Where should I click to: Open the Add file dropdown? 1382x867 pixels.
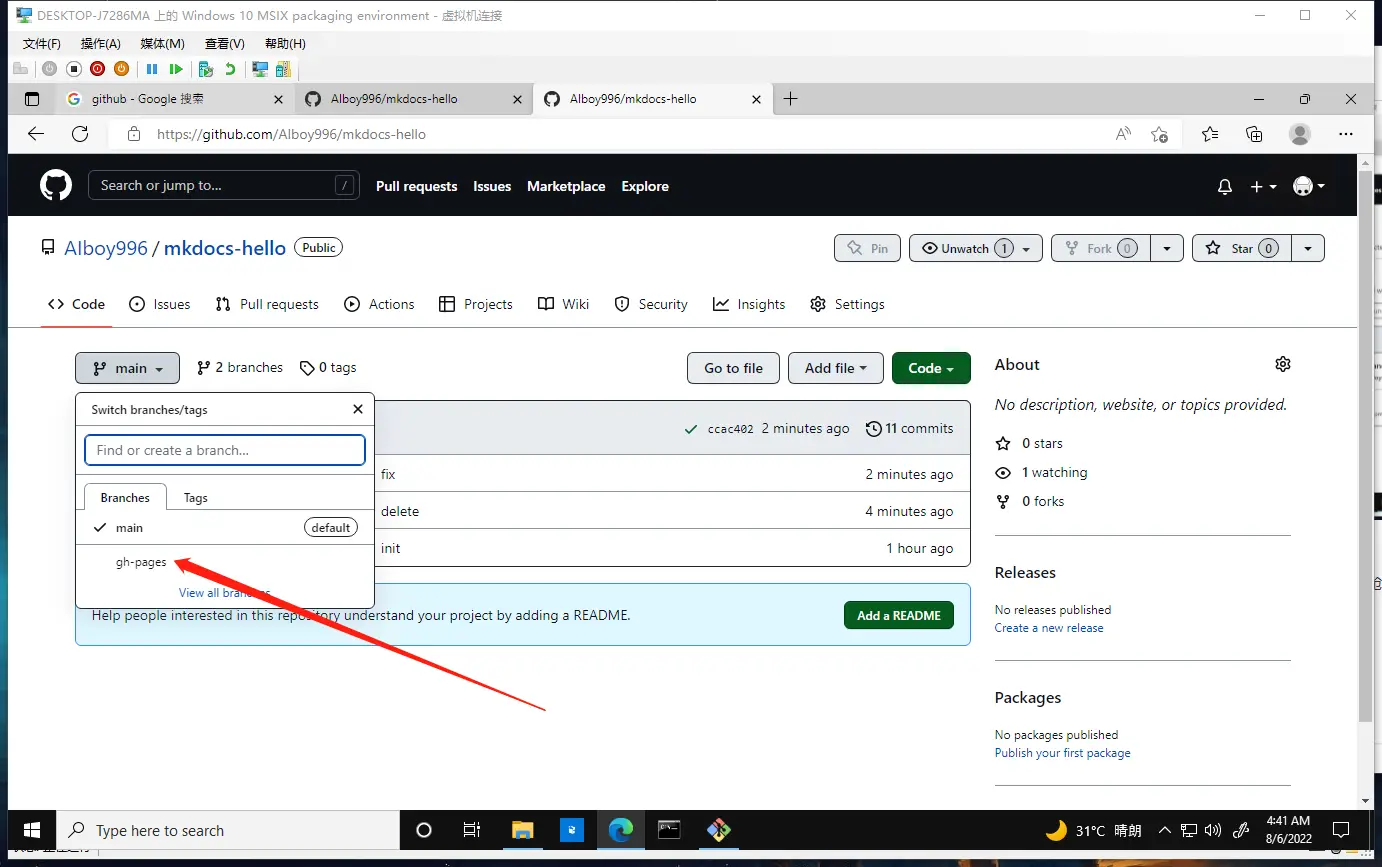tap(835, 369)
